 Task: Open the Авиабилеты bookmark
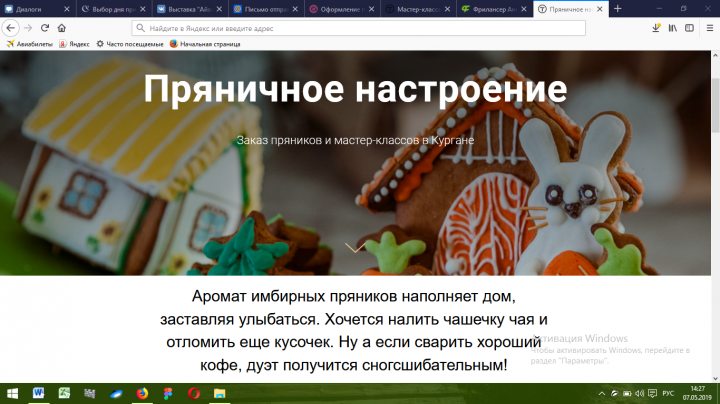click(29, 44)
